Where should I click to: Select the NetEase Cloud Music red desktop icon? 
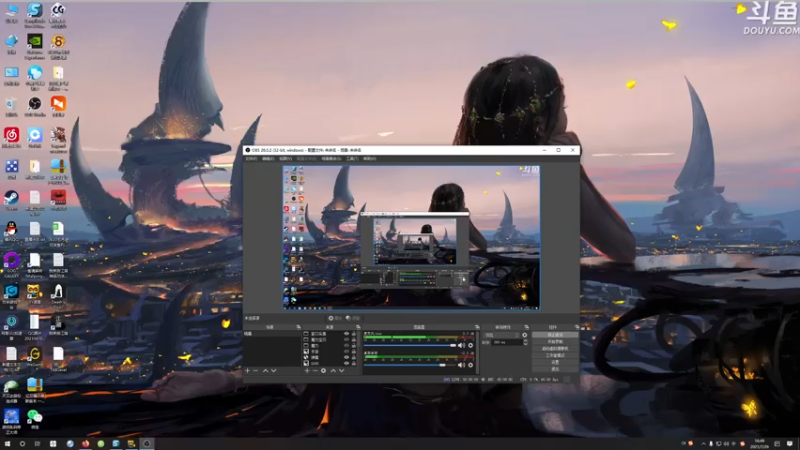click(11, 138)
